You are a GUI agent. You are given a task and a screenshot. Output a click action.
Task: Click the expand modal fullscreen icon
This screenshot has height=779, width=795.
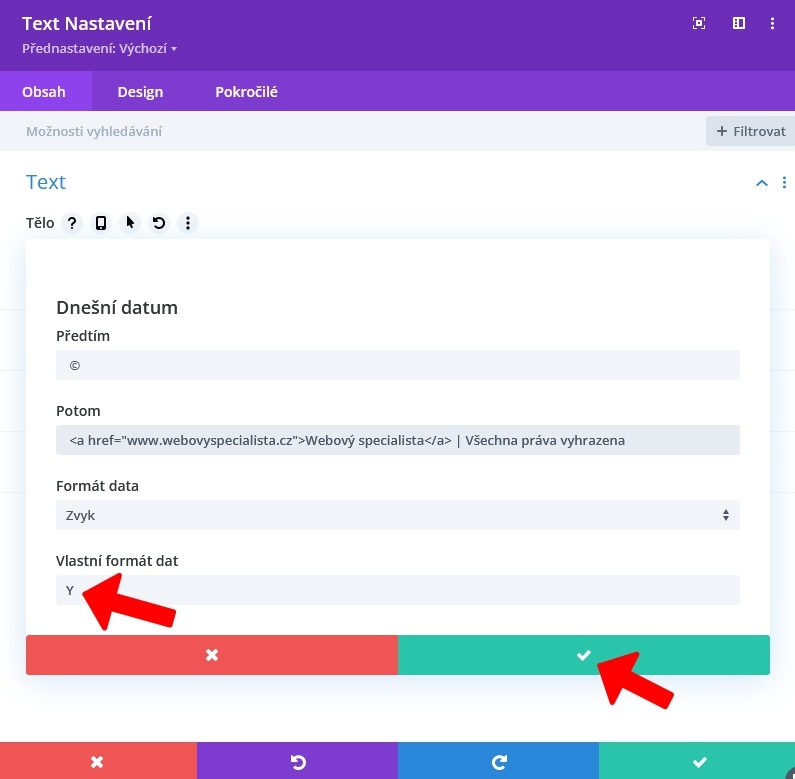[699, 23]
